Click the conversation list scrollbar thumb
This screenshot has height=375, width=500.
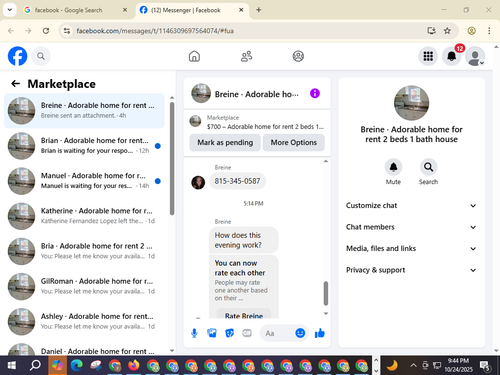(172, 159)
